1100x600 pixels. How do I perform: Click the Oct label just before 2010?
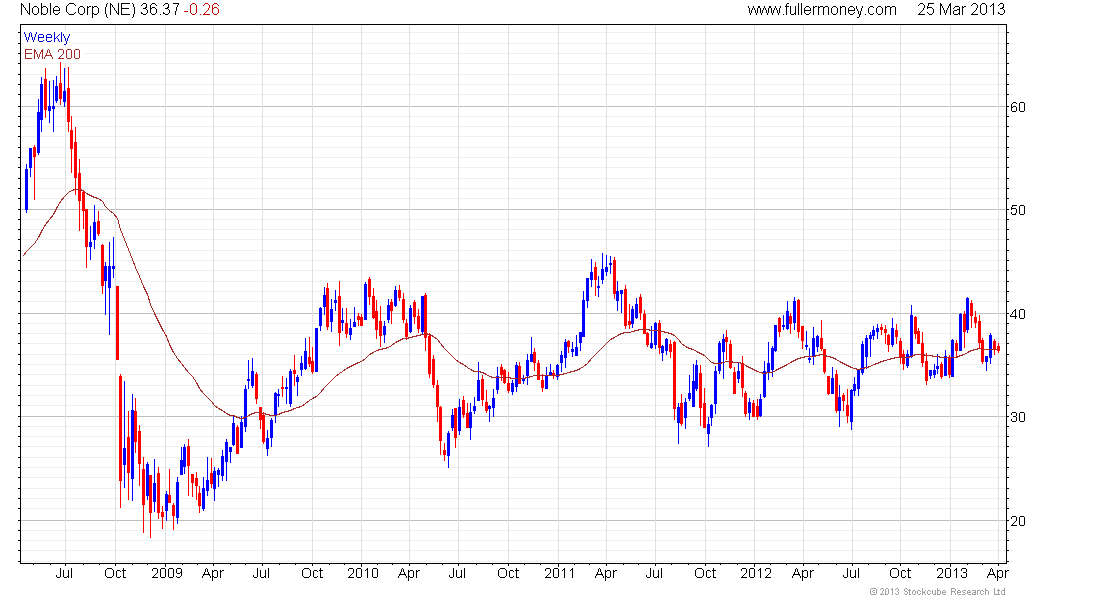click(x=311, y=573)
